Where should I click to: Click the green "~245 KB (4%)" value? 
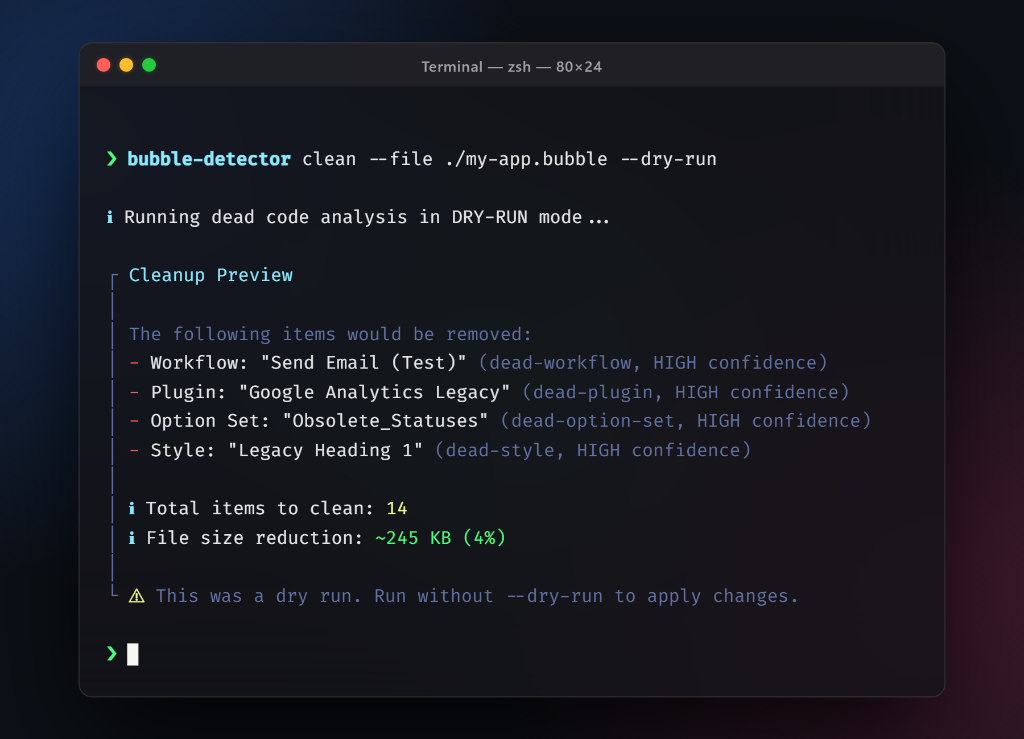click(441, 538)
